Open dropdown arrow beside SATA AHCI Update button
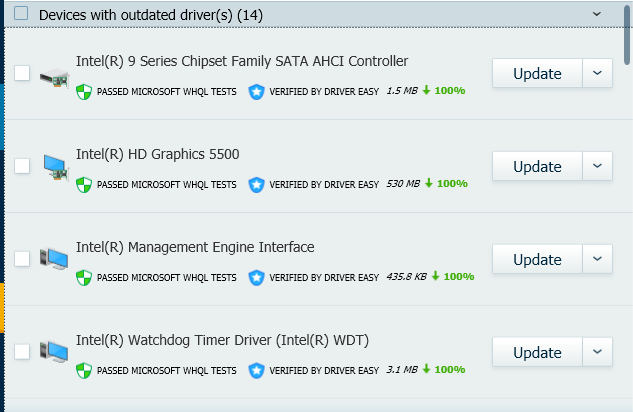 click(597, 73)
